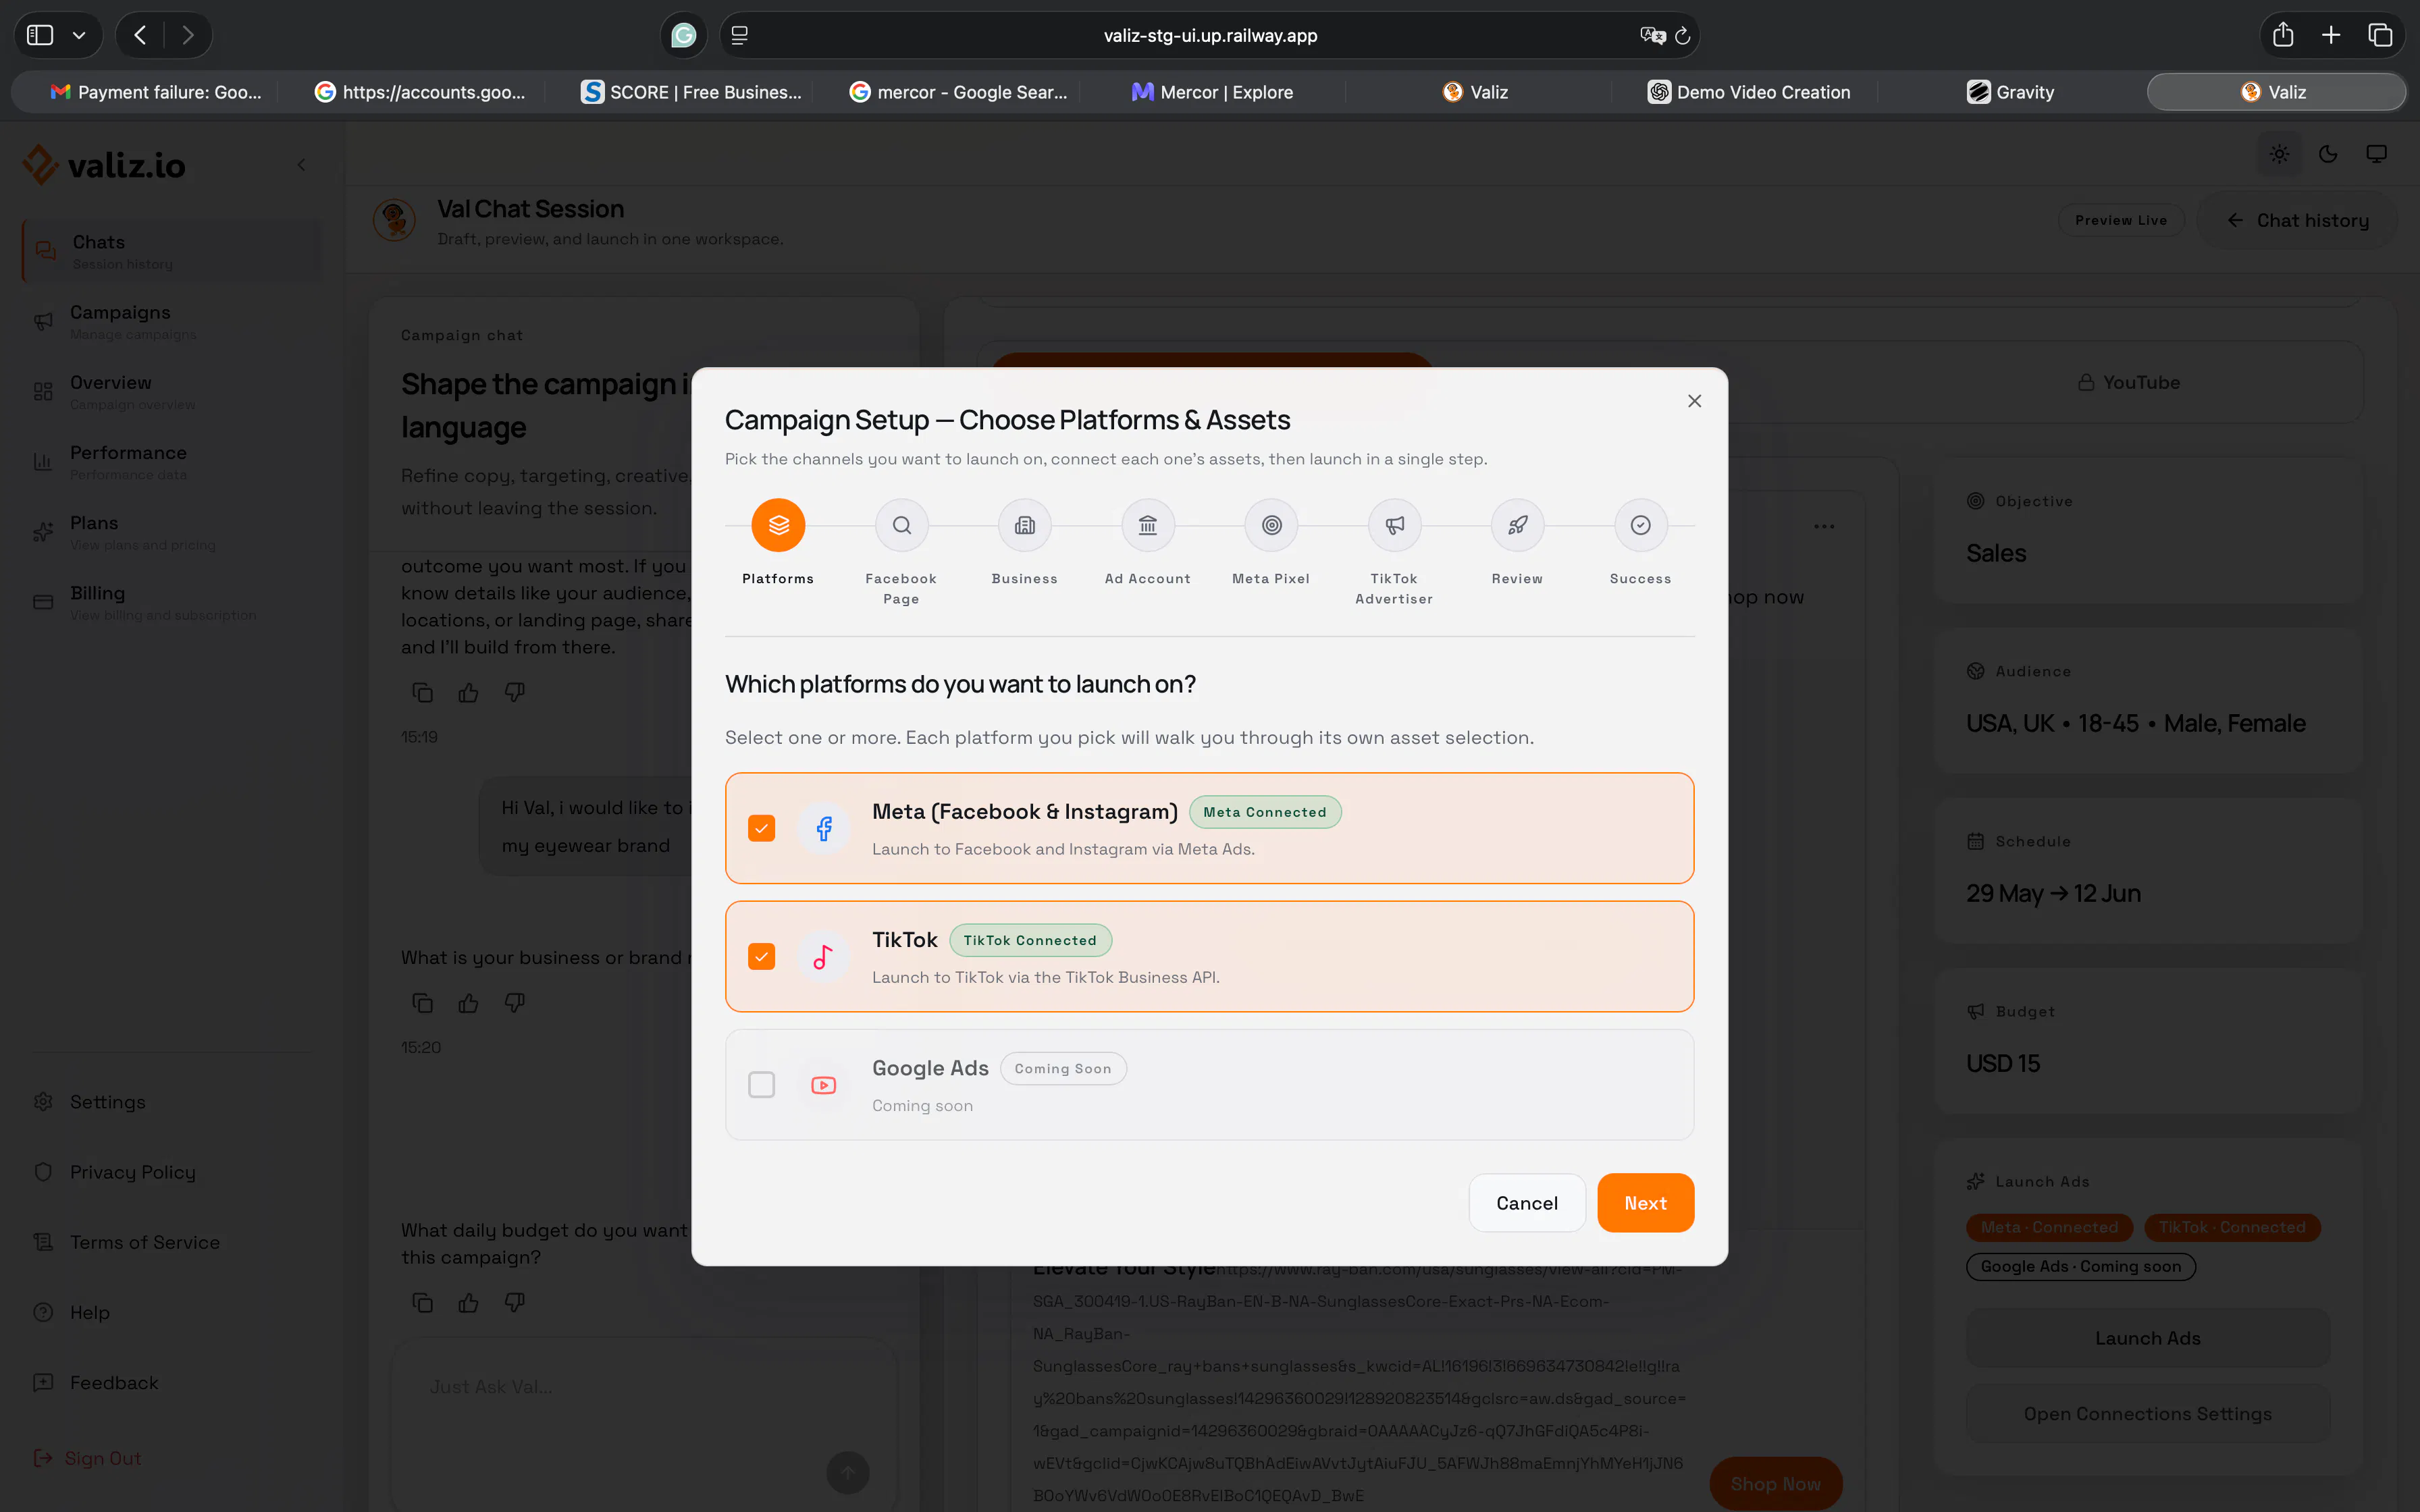Uncheck the TikTok platform checkbox
Image resolution: width=2420 pixels, height=1512 pixels.
click(x=761, y=957)
